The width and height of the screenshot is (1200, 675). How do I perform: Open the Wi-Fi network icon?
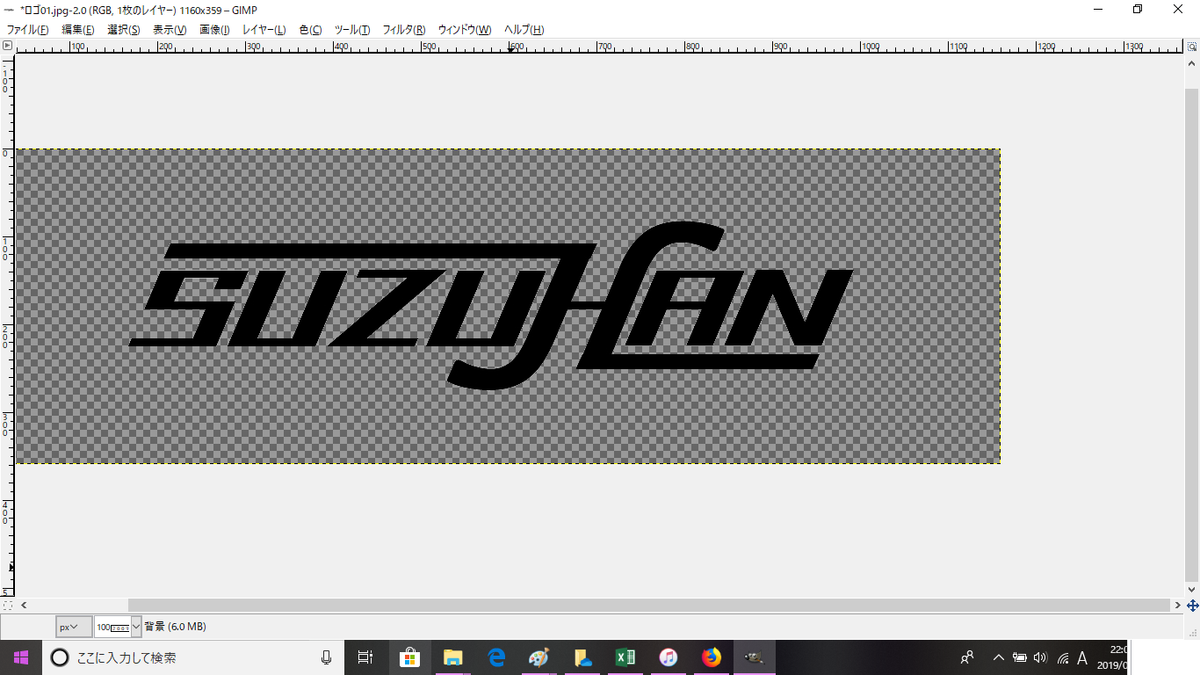(x=1062, y=657)
